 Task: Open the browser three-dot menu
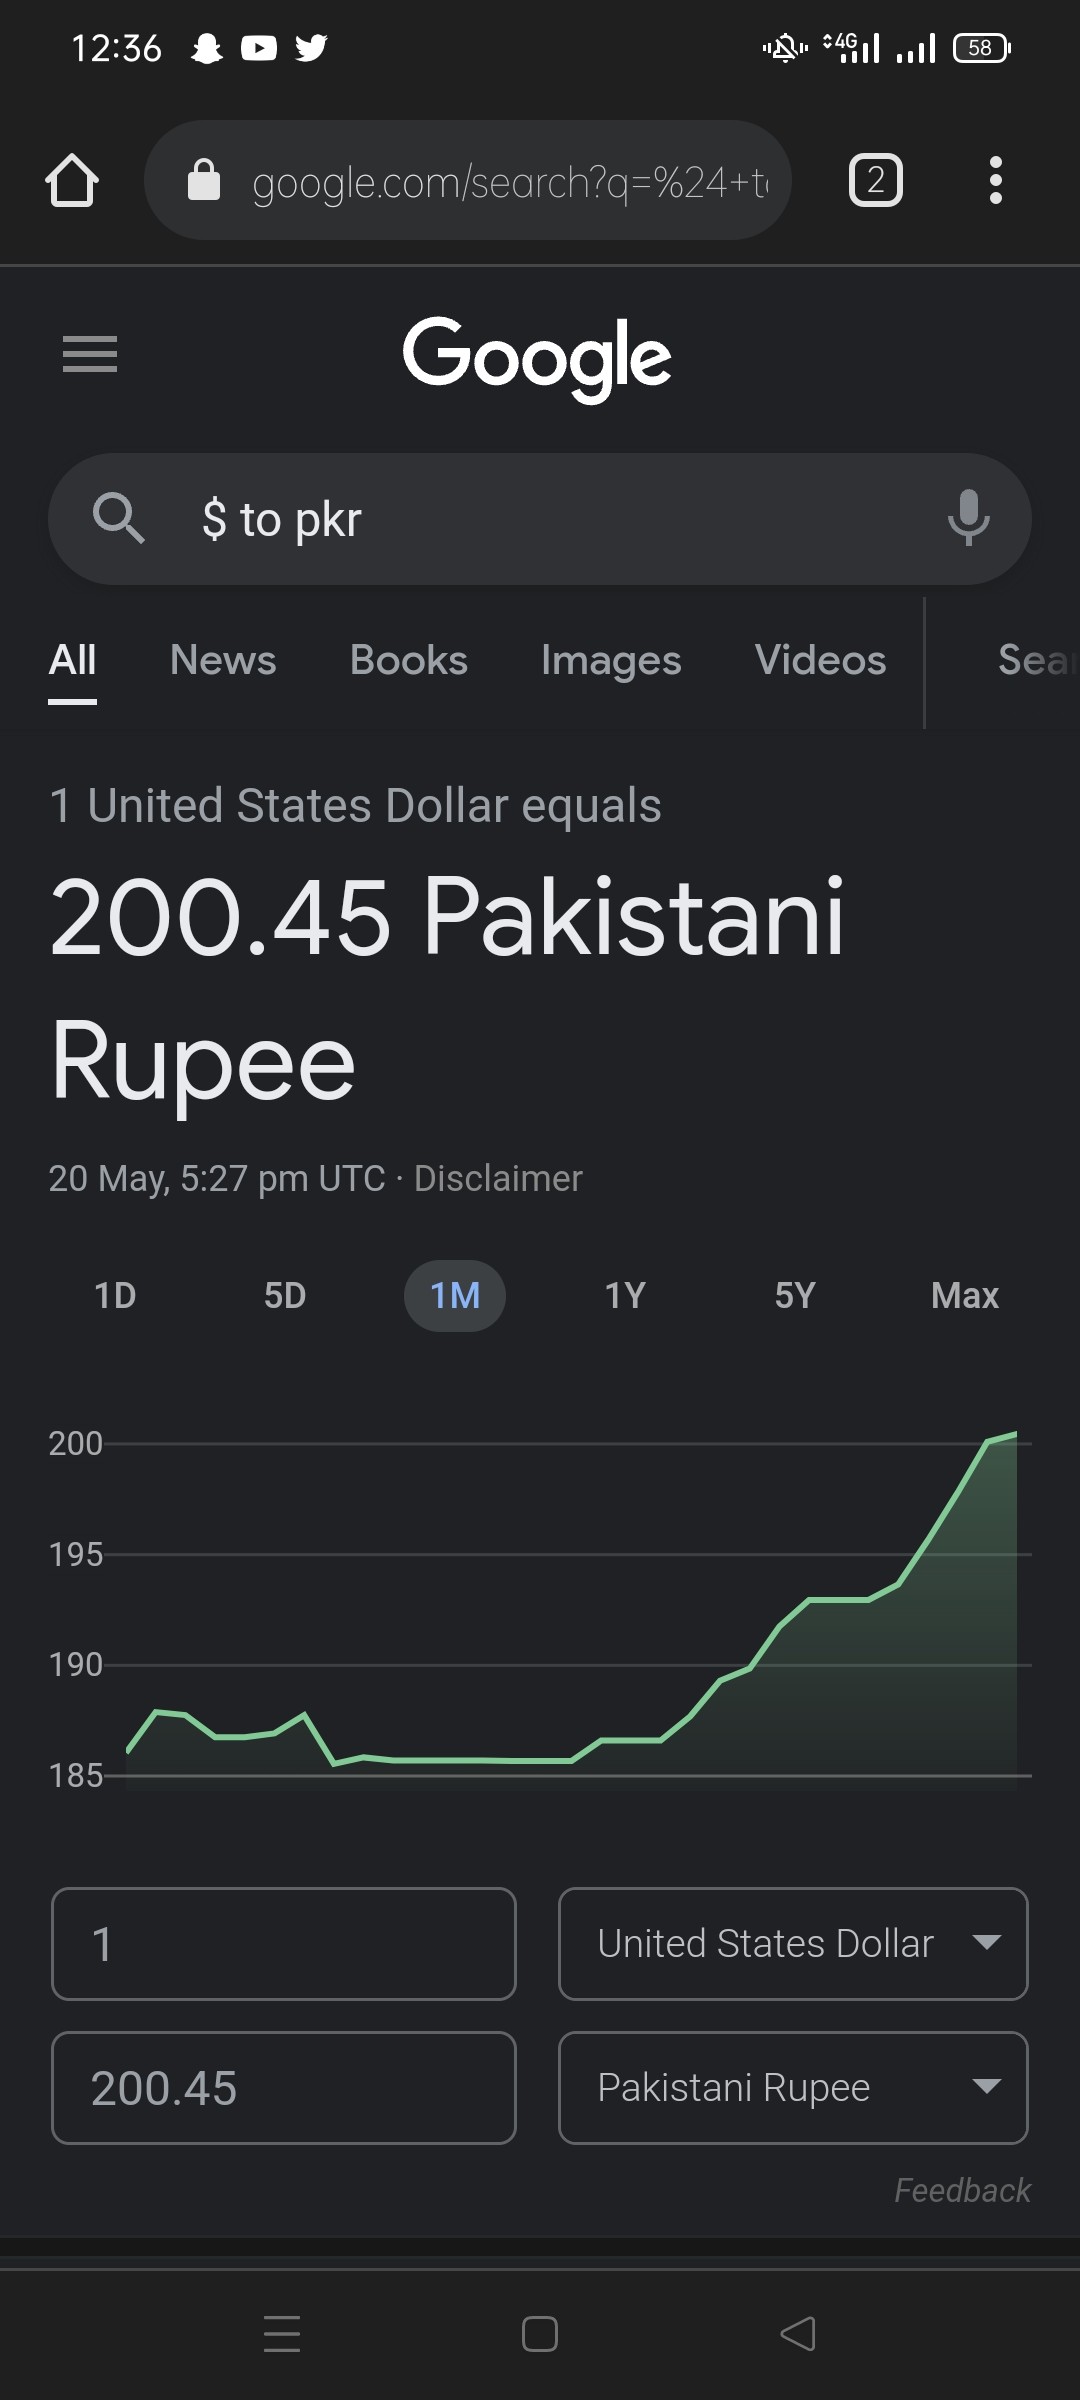tap(995, 181)
